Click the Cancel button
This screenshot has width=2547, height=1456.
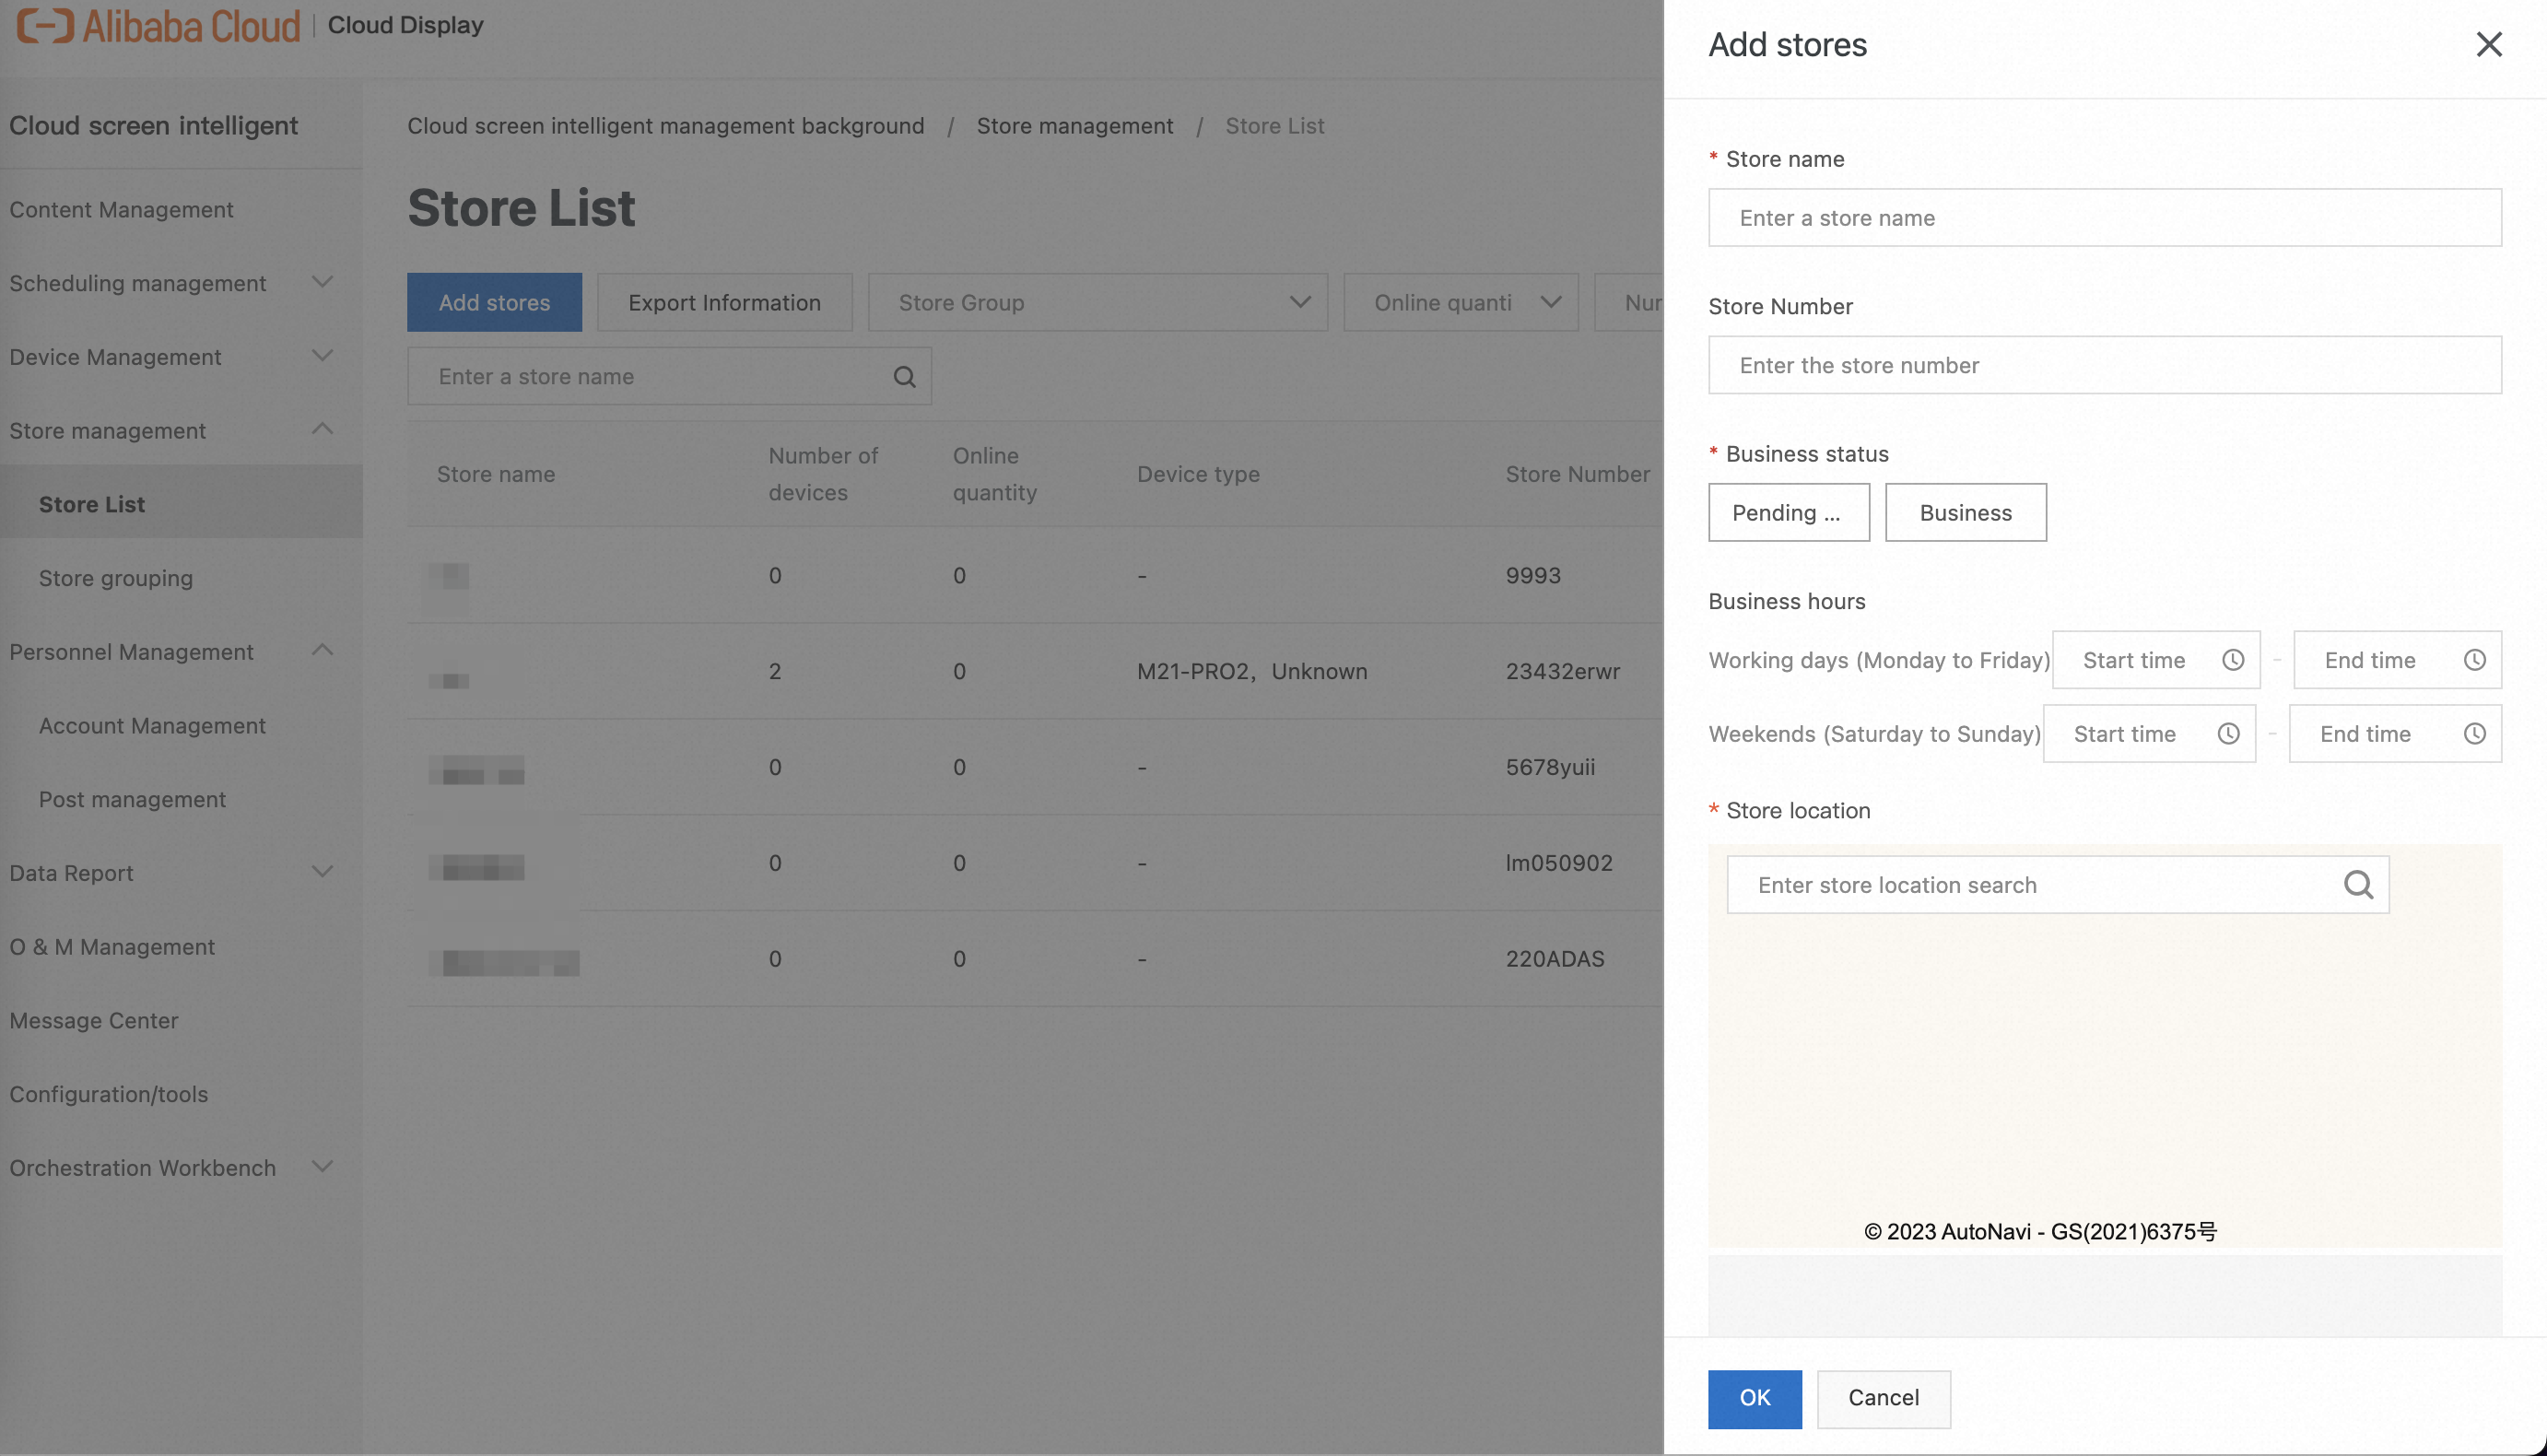[x=1883, y=1398]
